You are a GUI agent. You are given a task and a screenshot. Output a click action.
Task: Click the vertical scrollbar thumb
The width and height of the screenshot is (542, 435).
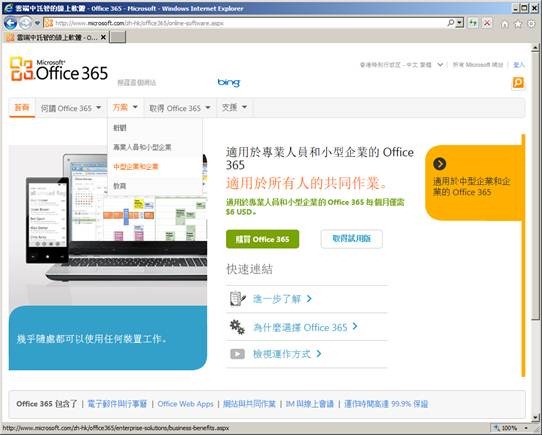535,186
